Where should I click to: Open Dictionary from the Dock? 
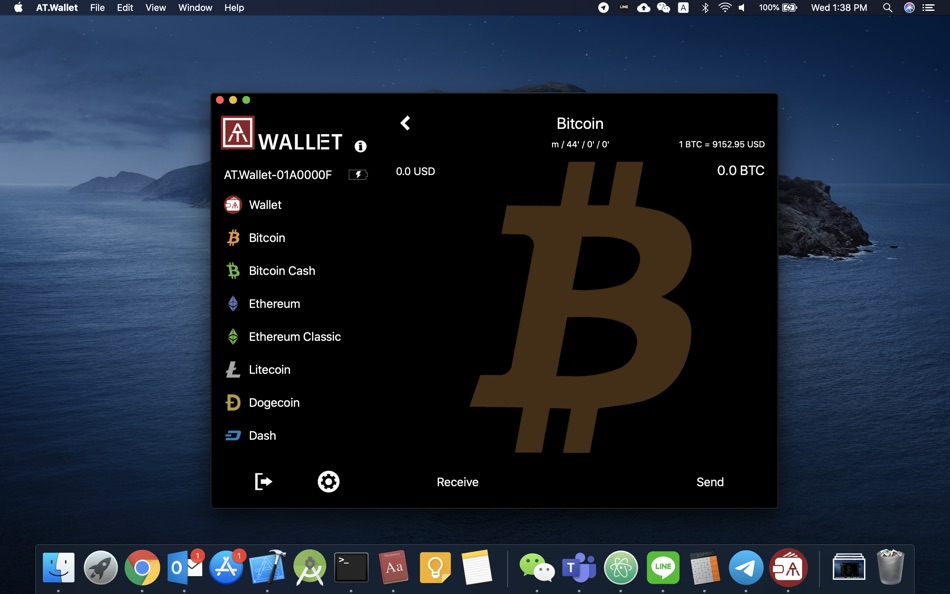(393, 568)
